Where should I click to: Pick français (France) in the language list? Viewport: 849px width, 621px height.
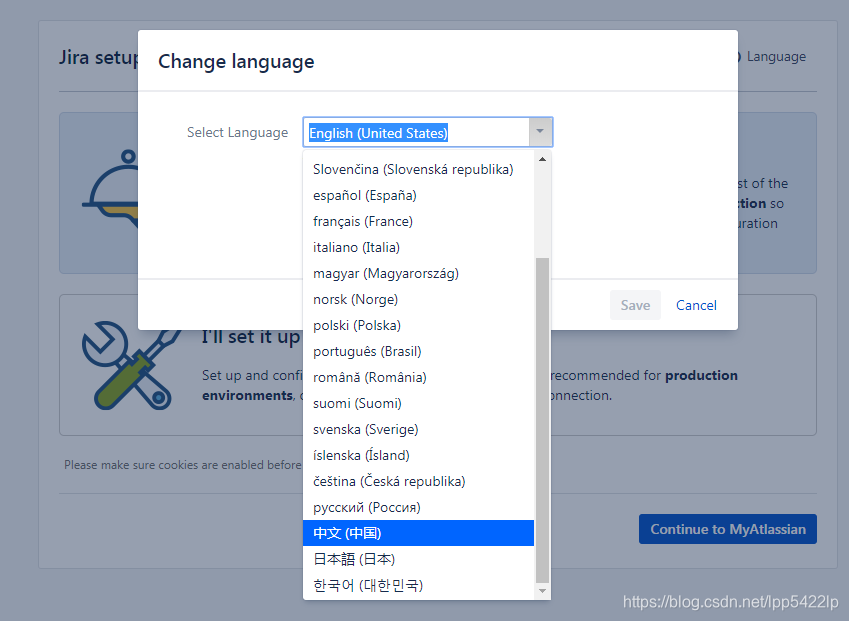(x=419, y=221)
